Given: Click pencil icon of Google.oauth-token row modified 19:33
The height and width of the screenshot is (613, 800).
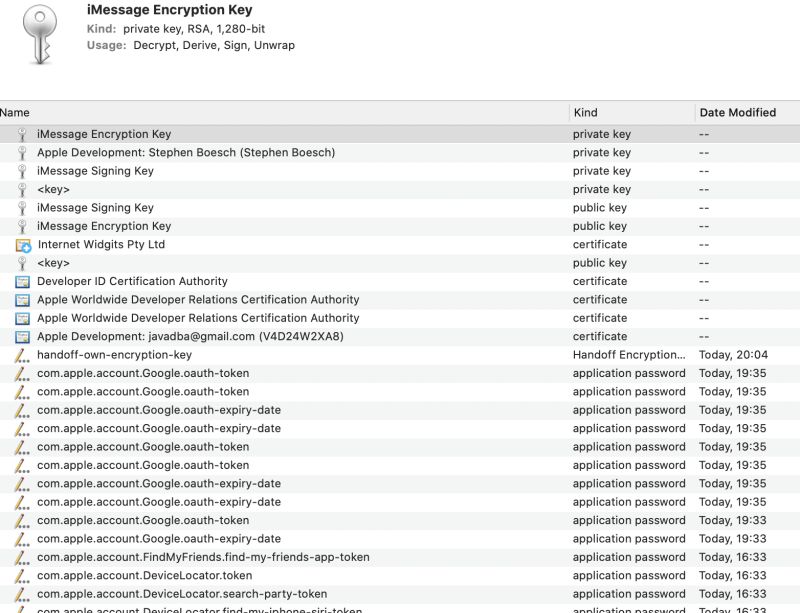Looking at the screenshot, I should 21,521.
